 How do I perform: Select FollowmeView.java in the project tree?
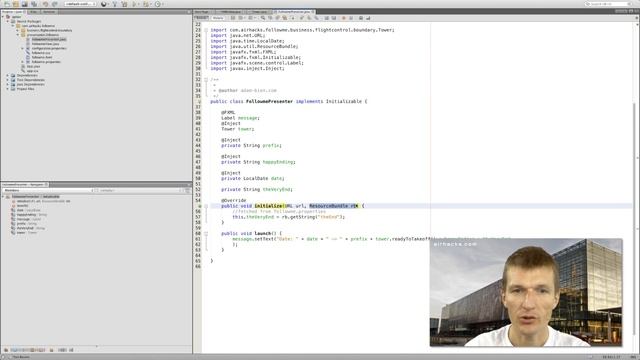(x=45, y=44)
